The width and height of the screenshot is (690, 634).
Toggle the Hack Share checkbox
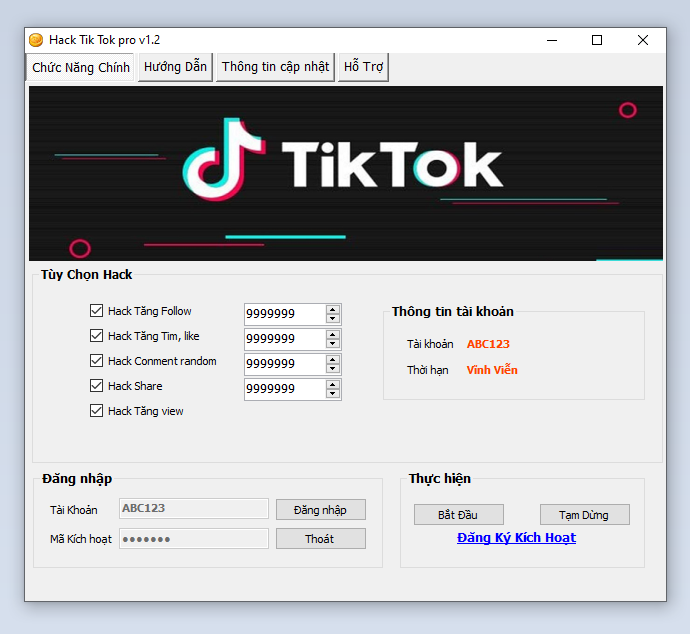click(97, 386)
